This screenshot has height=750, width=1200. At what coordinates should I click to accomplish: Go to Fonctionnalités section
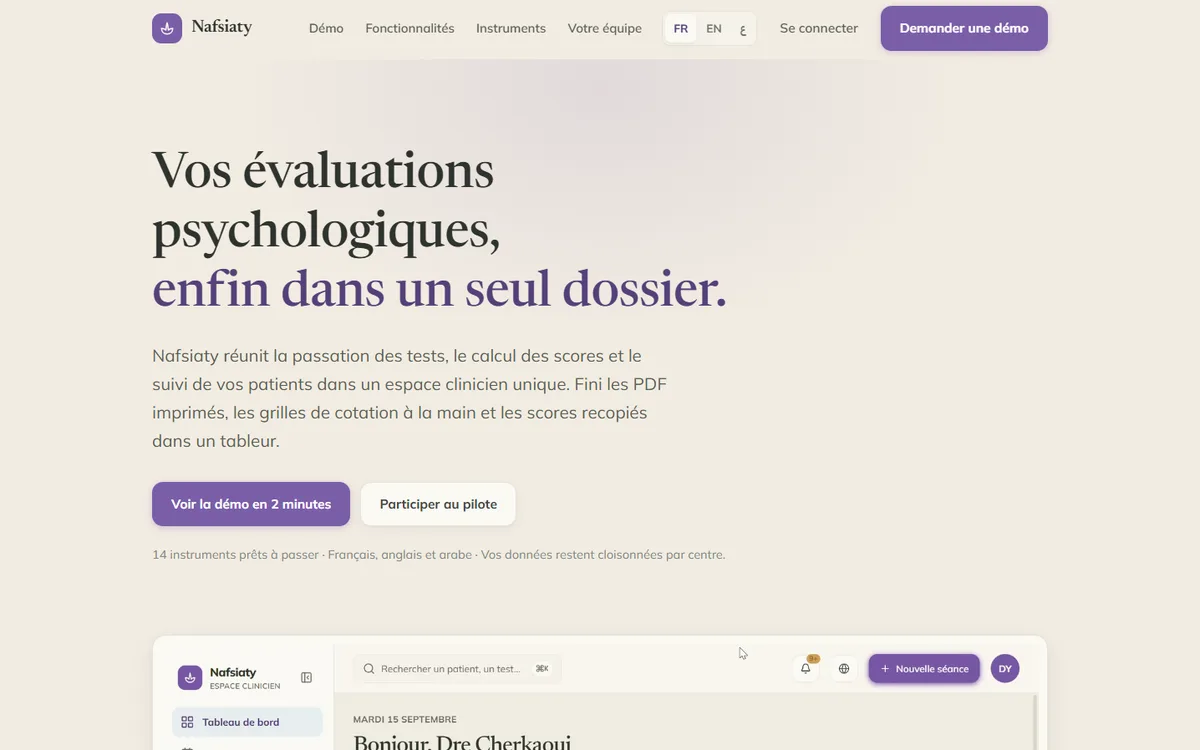410,28
